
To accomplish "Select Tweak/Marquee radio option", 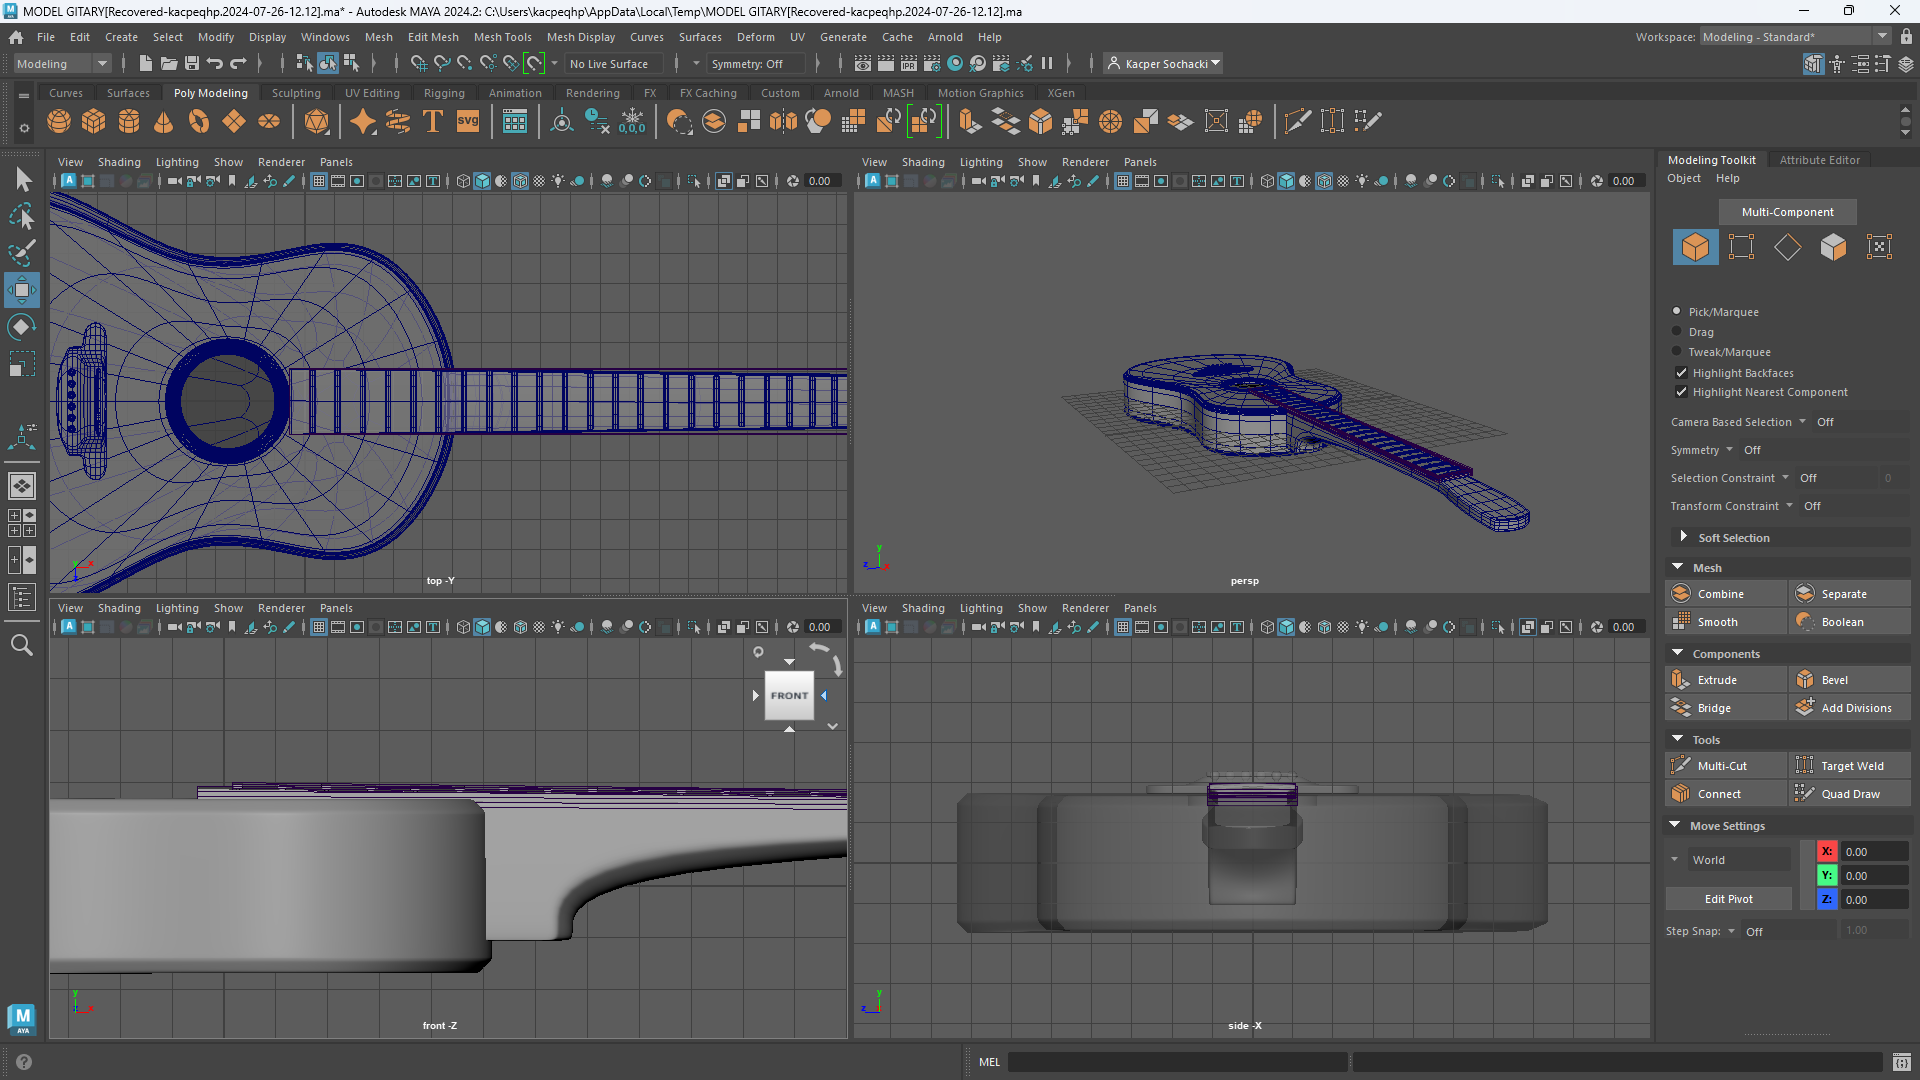I will [1677, 351].
